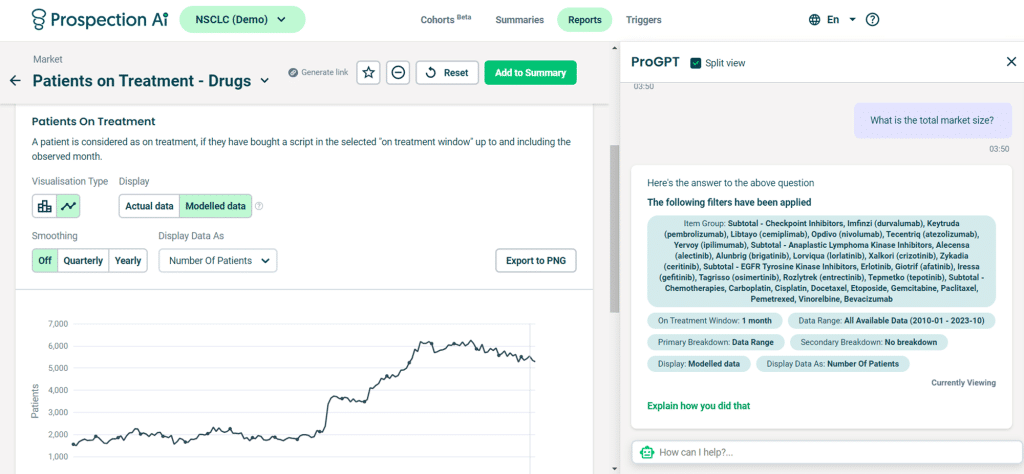Click the Display: Modelled data chip
Viewport: 1024px width, 474px height.
[x=699, y=364]
